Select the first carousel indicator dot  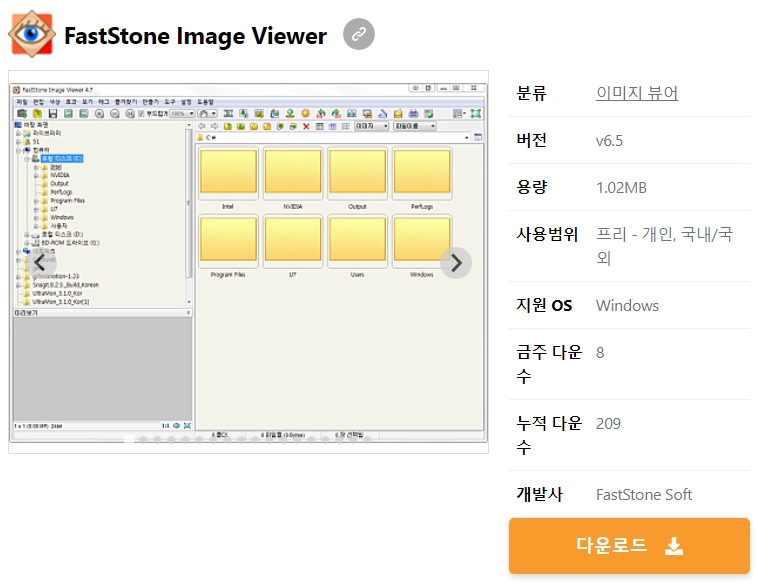[129, 439]
